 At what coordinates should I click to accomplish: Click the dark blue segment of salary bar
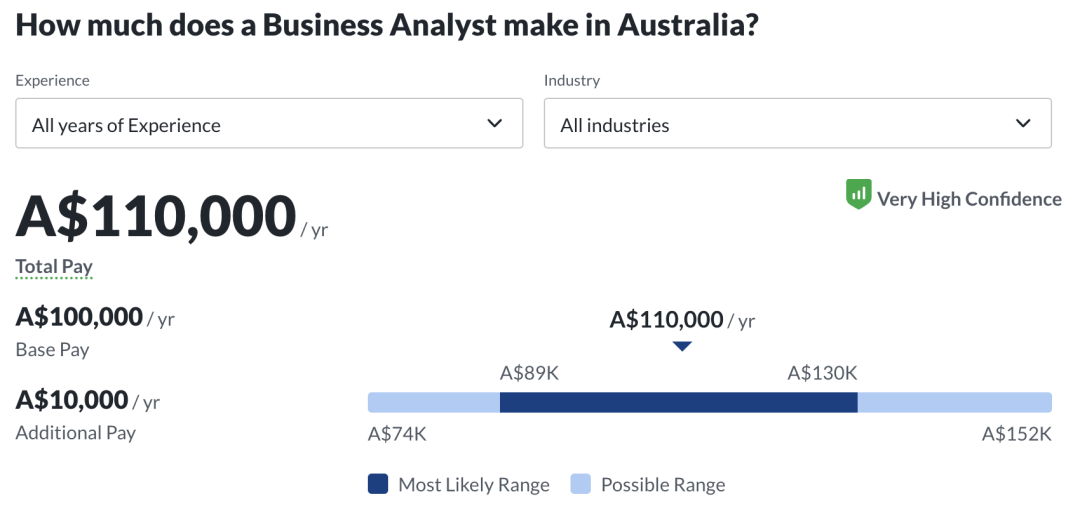(678, 402)
